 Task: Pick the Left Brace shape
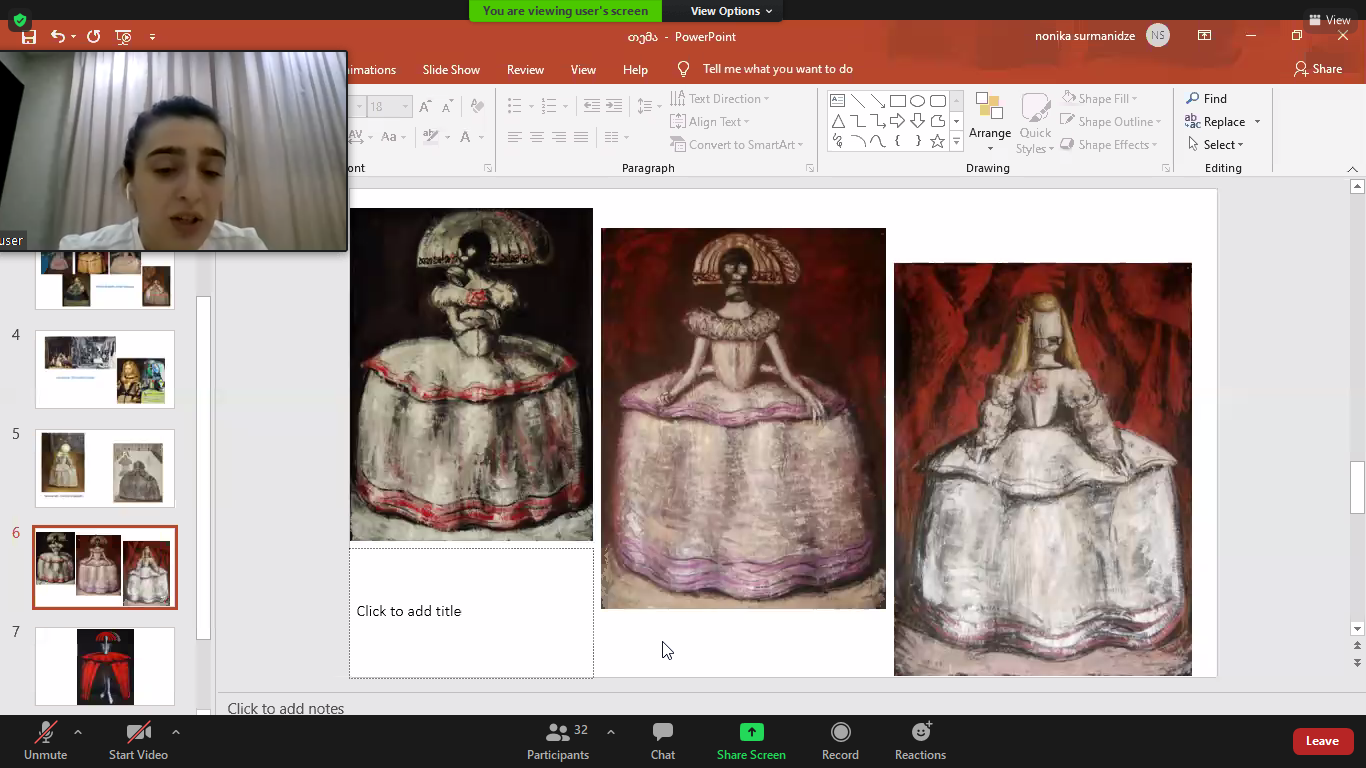pos(898,141)
